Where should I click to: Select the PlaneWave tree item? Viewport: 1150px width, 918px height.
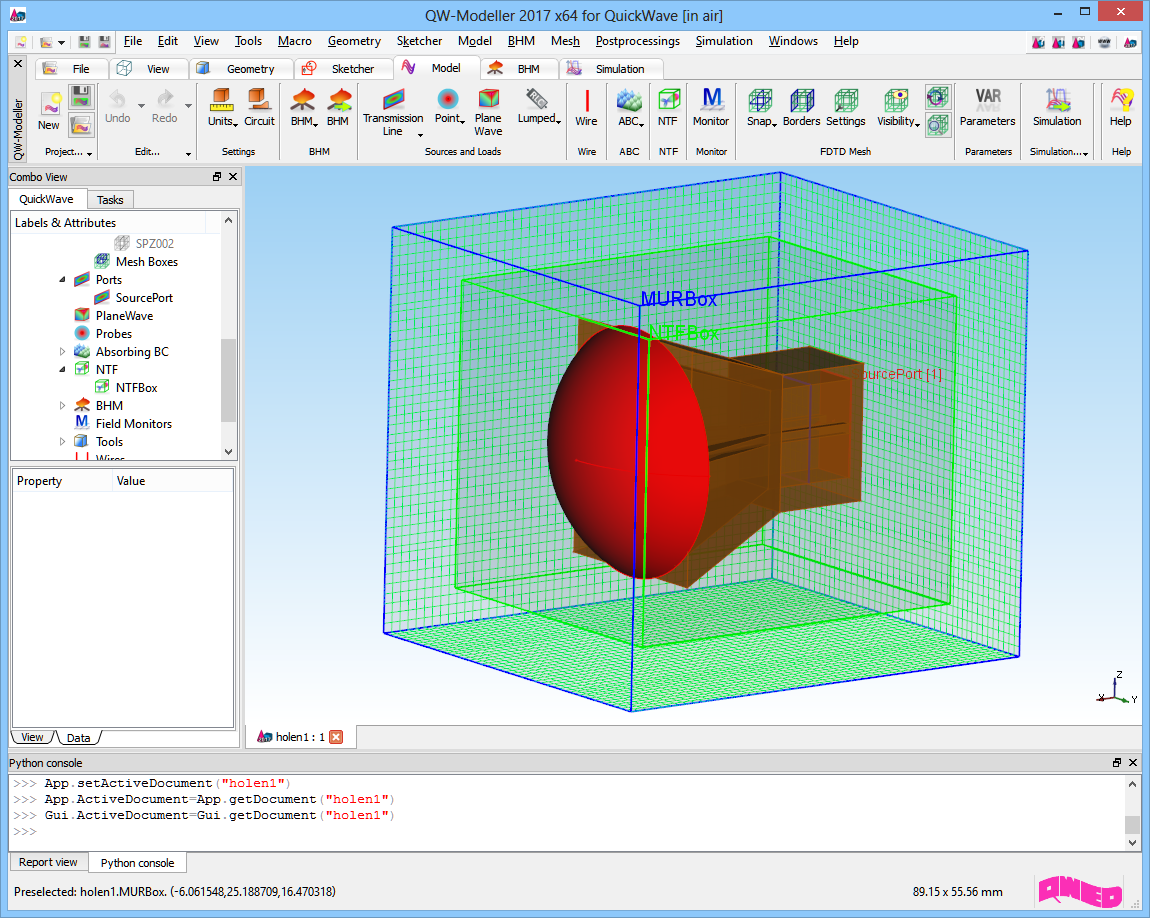point(124,316)
